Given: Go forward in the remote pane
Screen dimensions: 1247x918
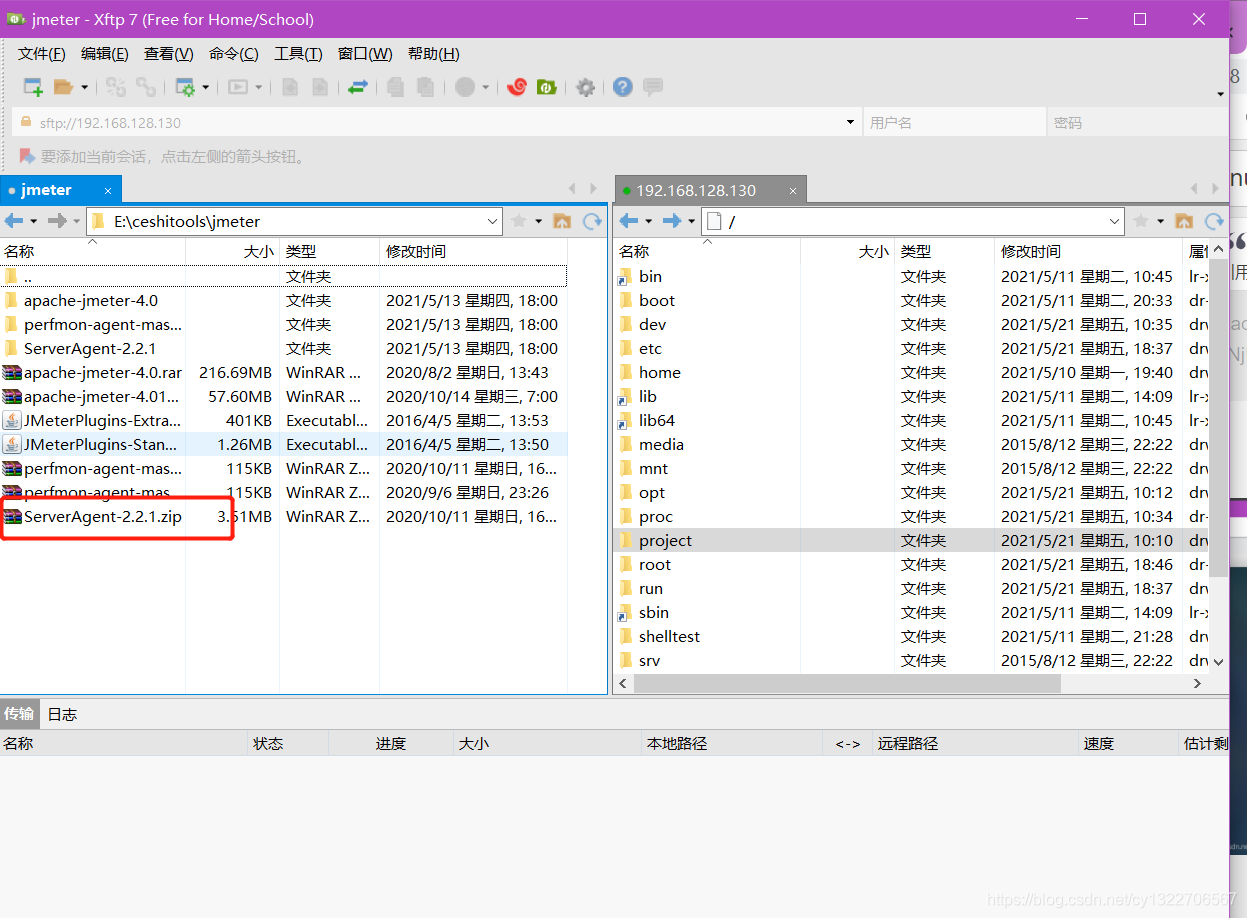Looking at the screenshot, I should click(x=672, y=221).
